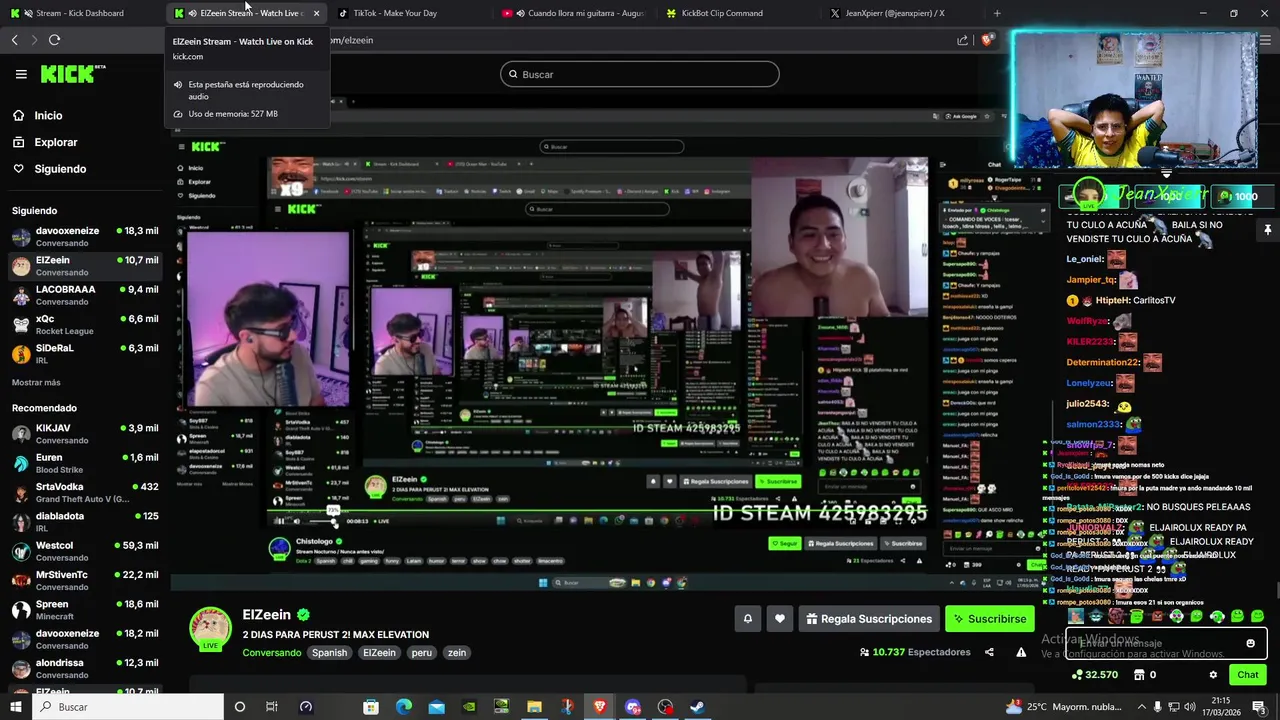1280x720 pixels.
Task: Open Microsoft Store from the taskbar
Action: (x=371, y=707)
